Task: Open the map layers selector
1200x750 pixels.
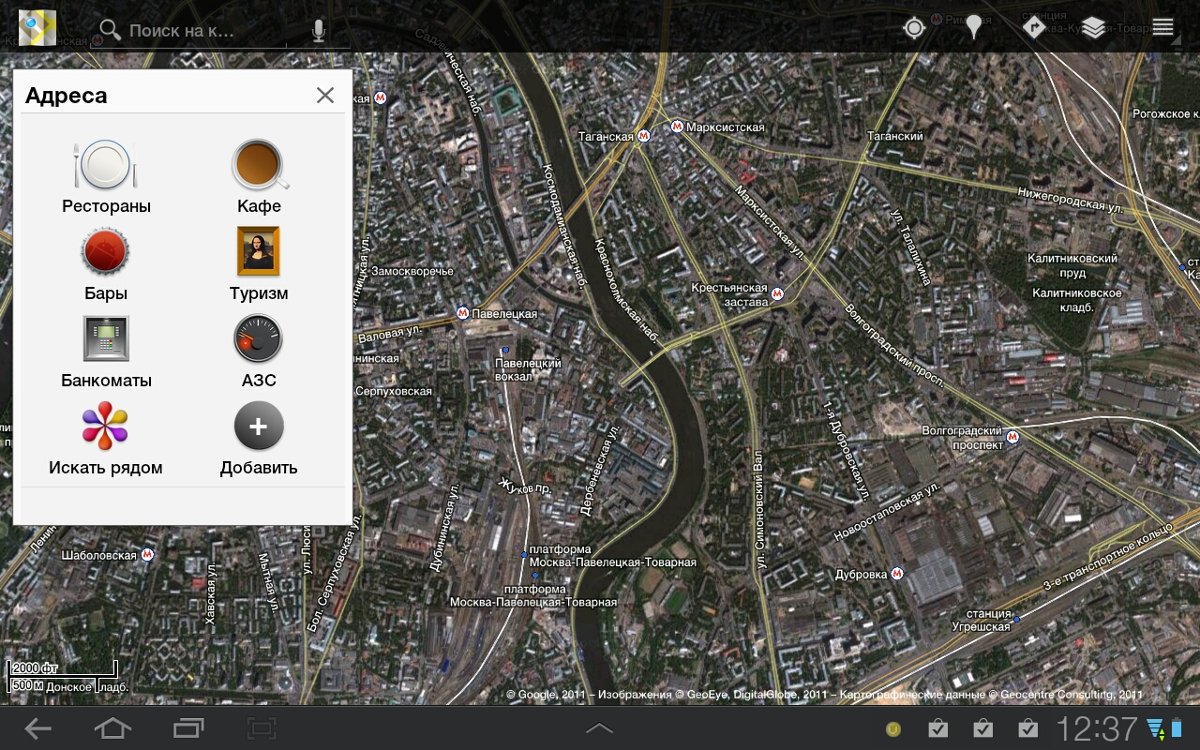Action: click(x=1093, y=28)
